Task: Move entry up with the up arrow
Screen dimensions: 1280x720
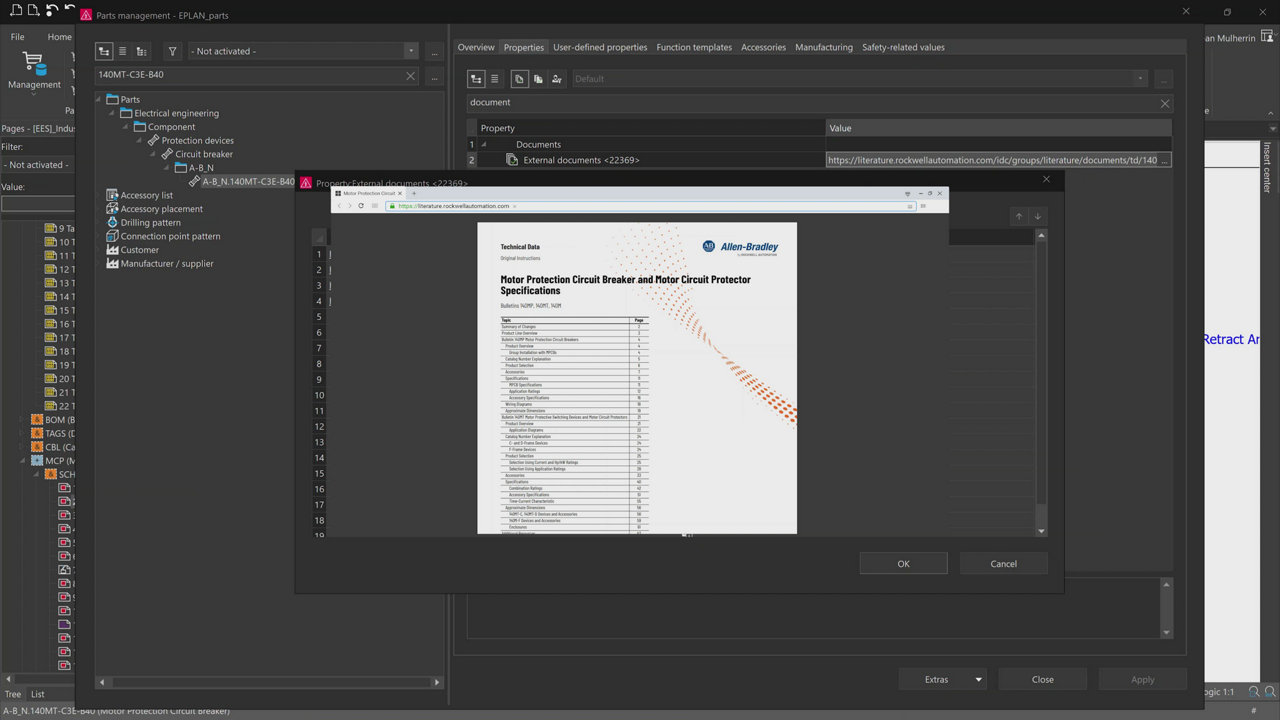Action: pos(1019,216)
